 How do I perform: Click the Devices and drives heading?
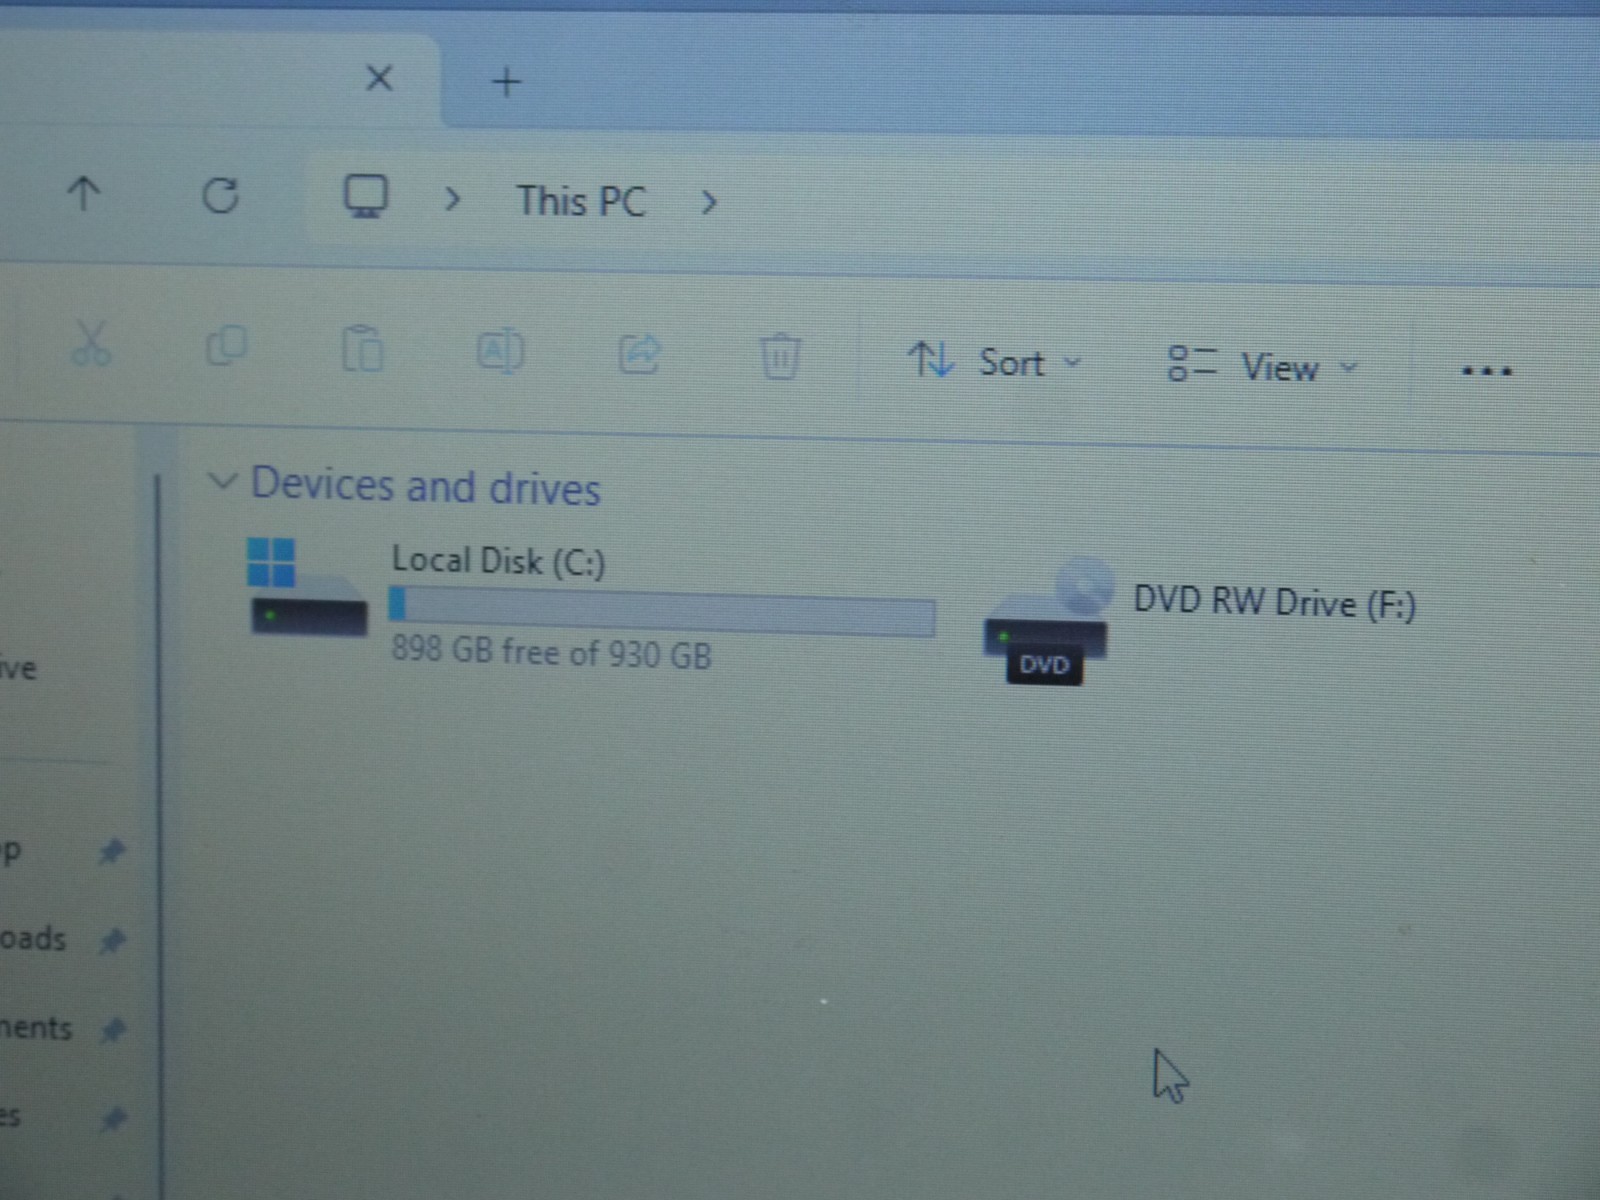(x=425, y=486)
